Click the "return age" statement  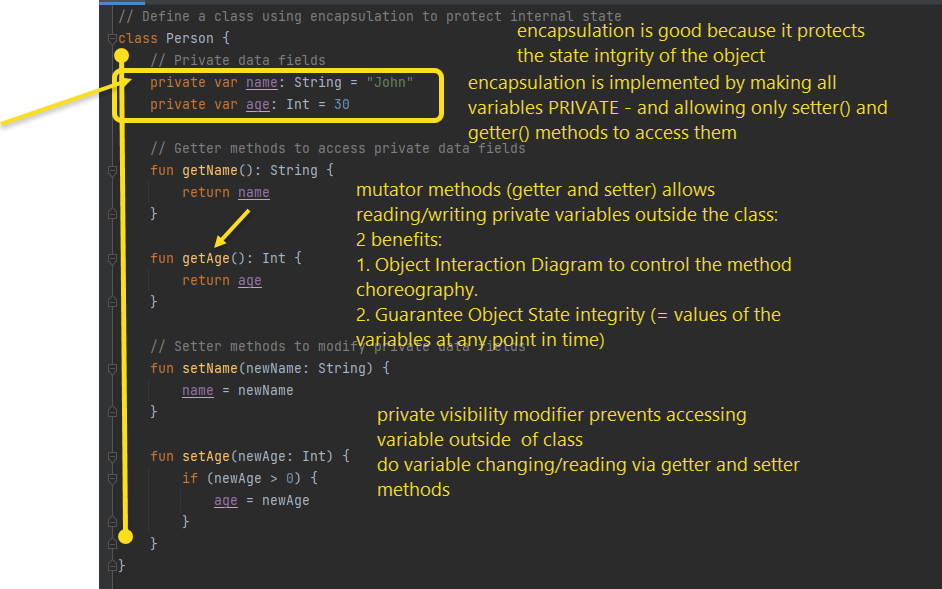click(221, 280)
